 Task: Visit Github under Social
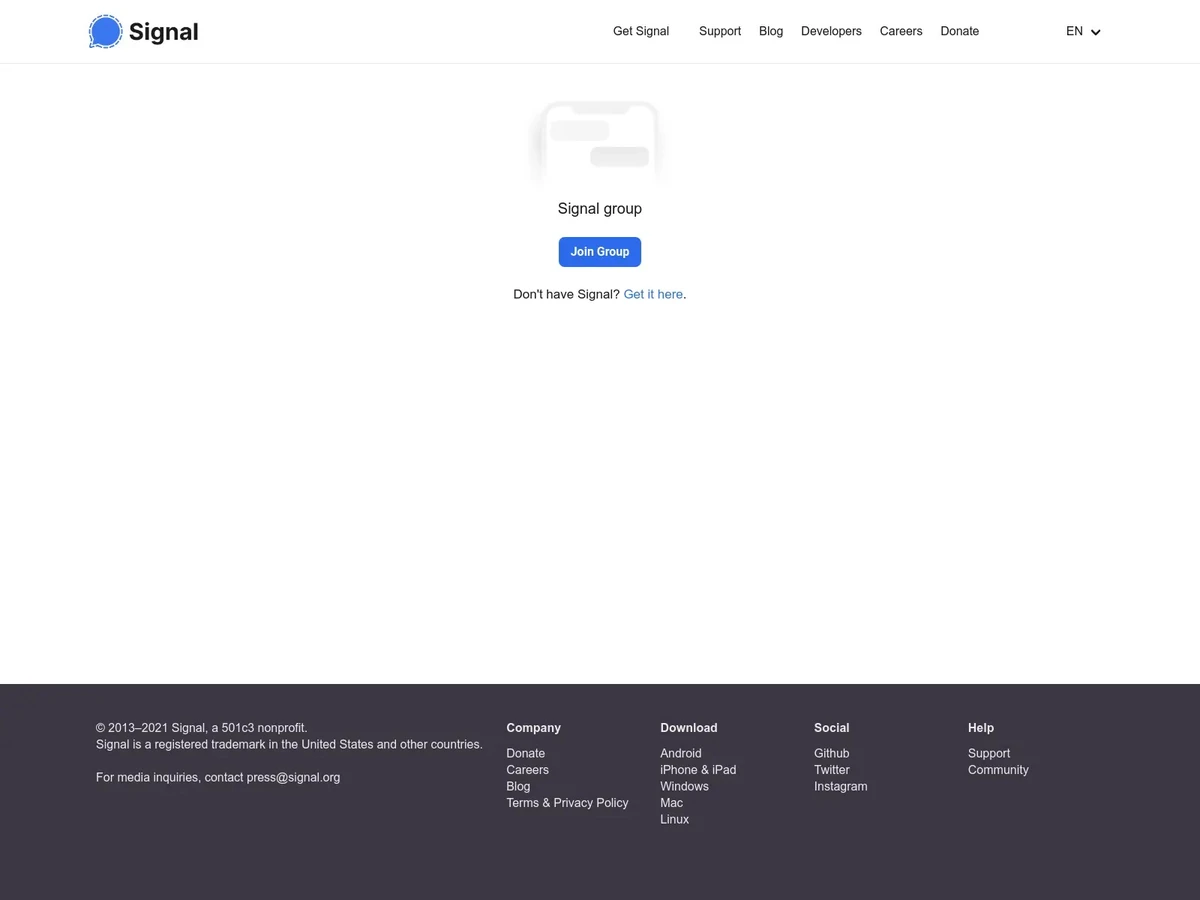(831, 754)
